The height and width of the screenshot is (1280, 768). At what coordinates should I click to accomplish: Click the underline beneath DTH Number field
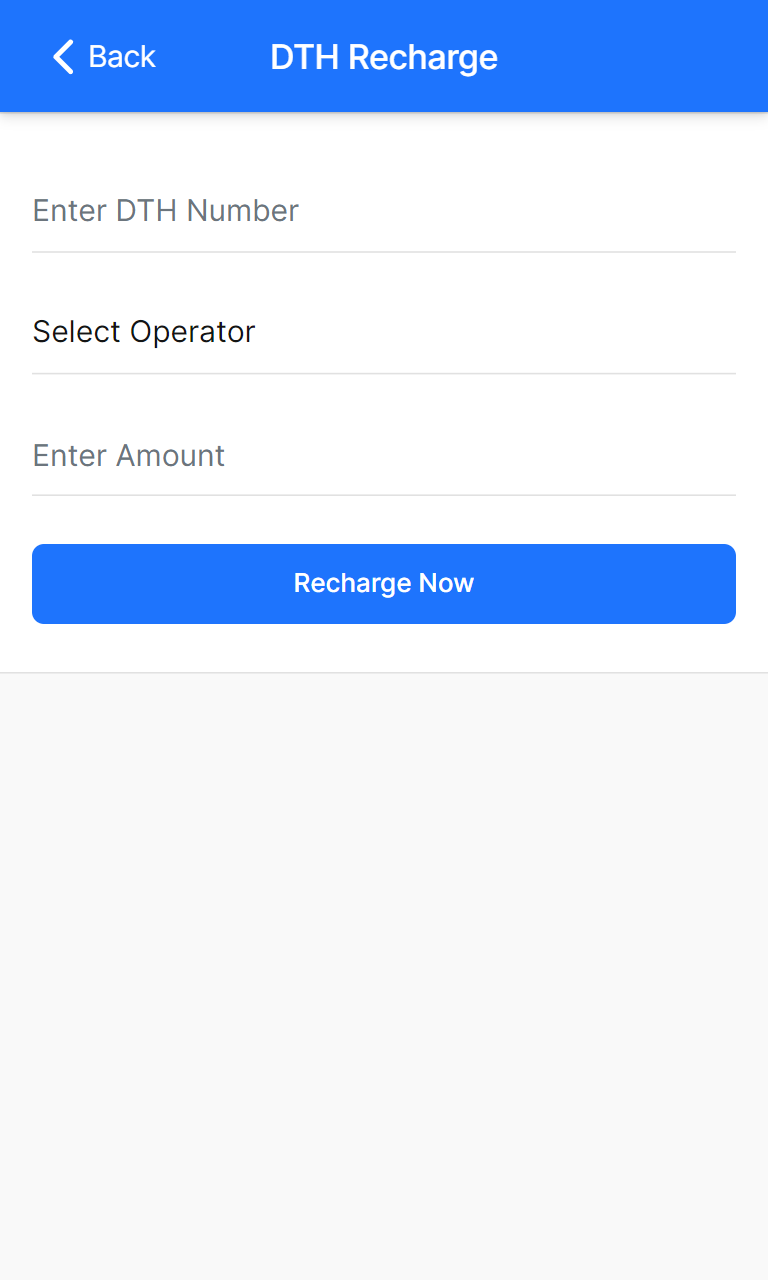point(384,252)
